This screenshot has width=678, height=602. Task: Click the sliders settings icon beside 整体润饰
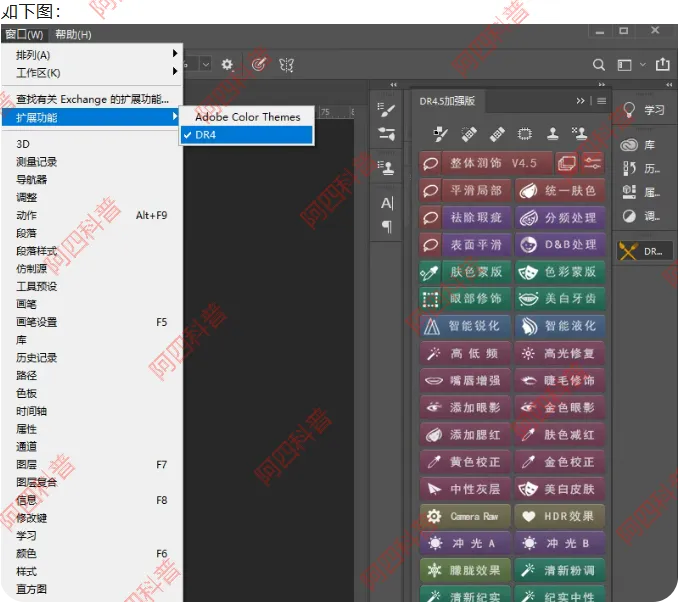click(592, 163)
